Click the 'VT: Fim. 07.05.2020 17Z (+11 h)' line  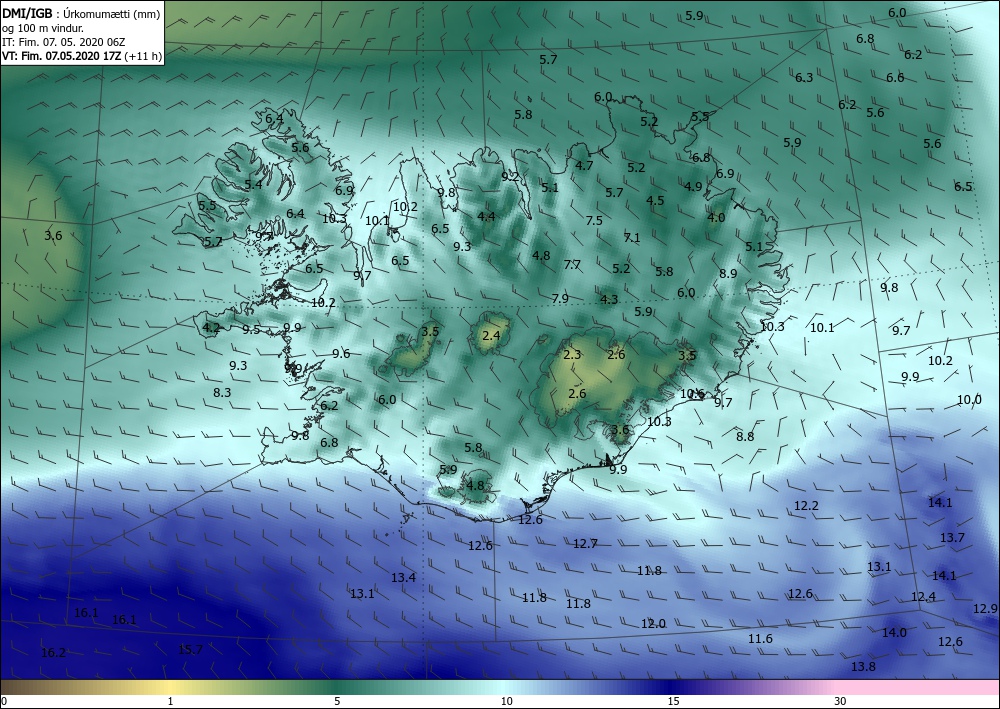point(82,56)
